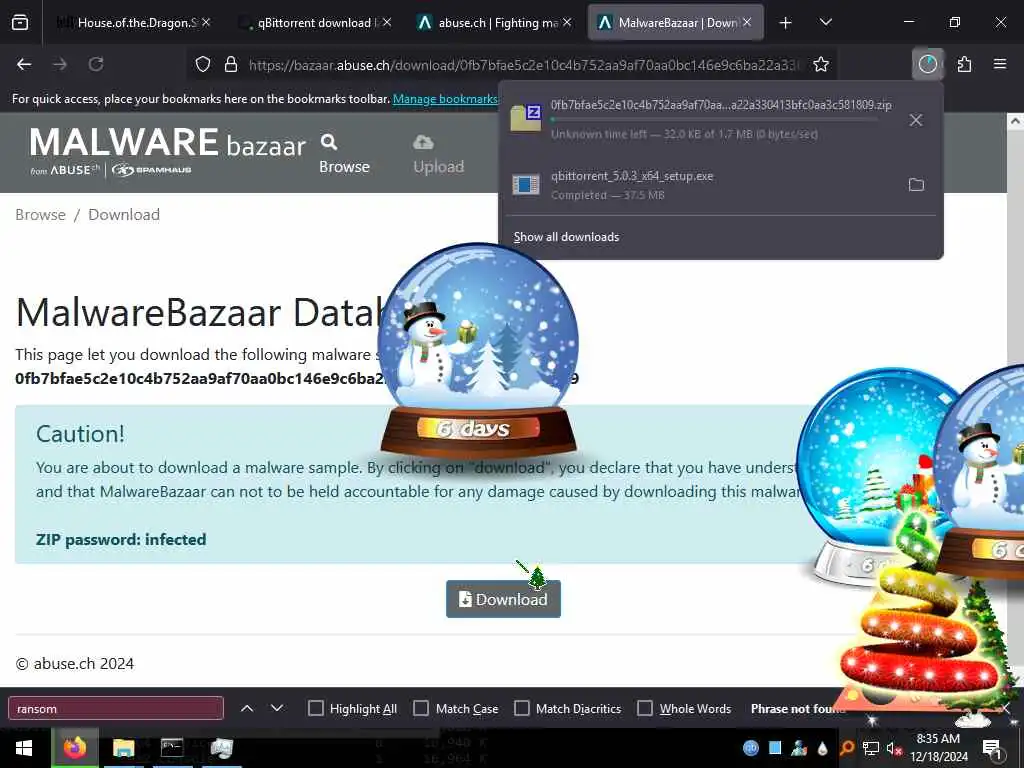The height and width of the screenshot is (768, 1024).
Task: Click Show all downloads
Action: pos(566,237)
